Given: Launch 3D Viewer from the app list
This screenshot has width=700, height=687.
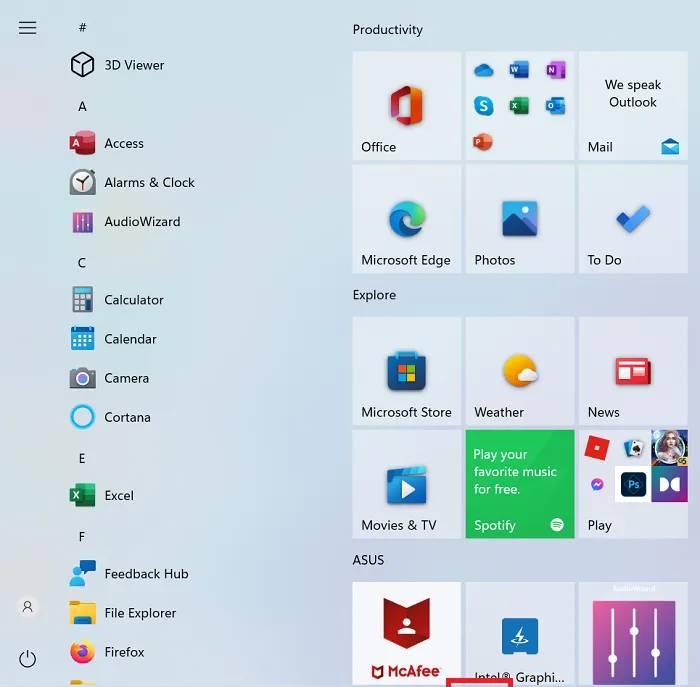Looking at the screenshot, I should coord(117,65).
